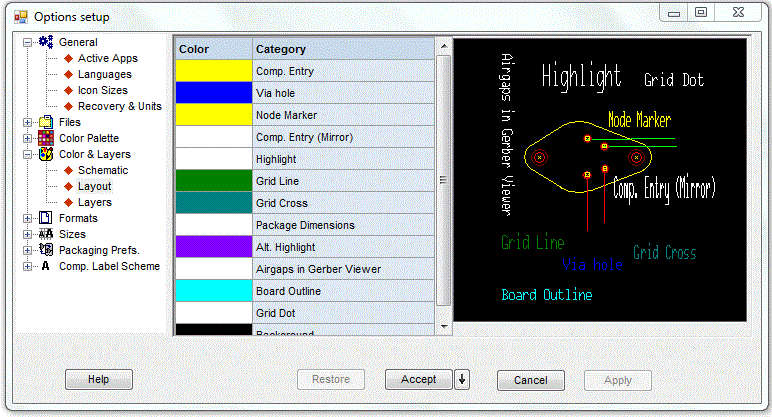Click the Color & Layers icon

point(46,154)
